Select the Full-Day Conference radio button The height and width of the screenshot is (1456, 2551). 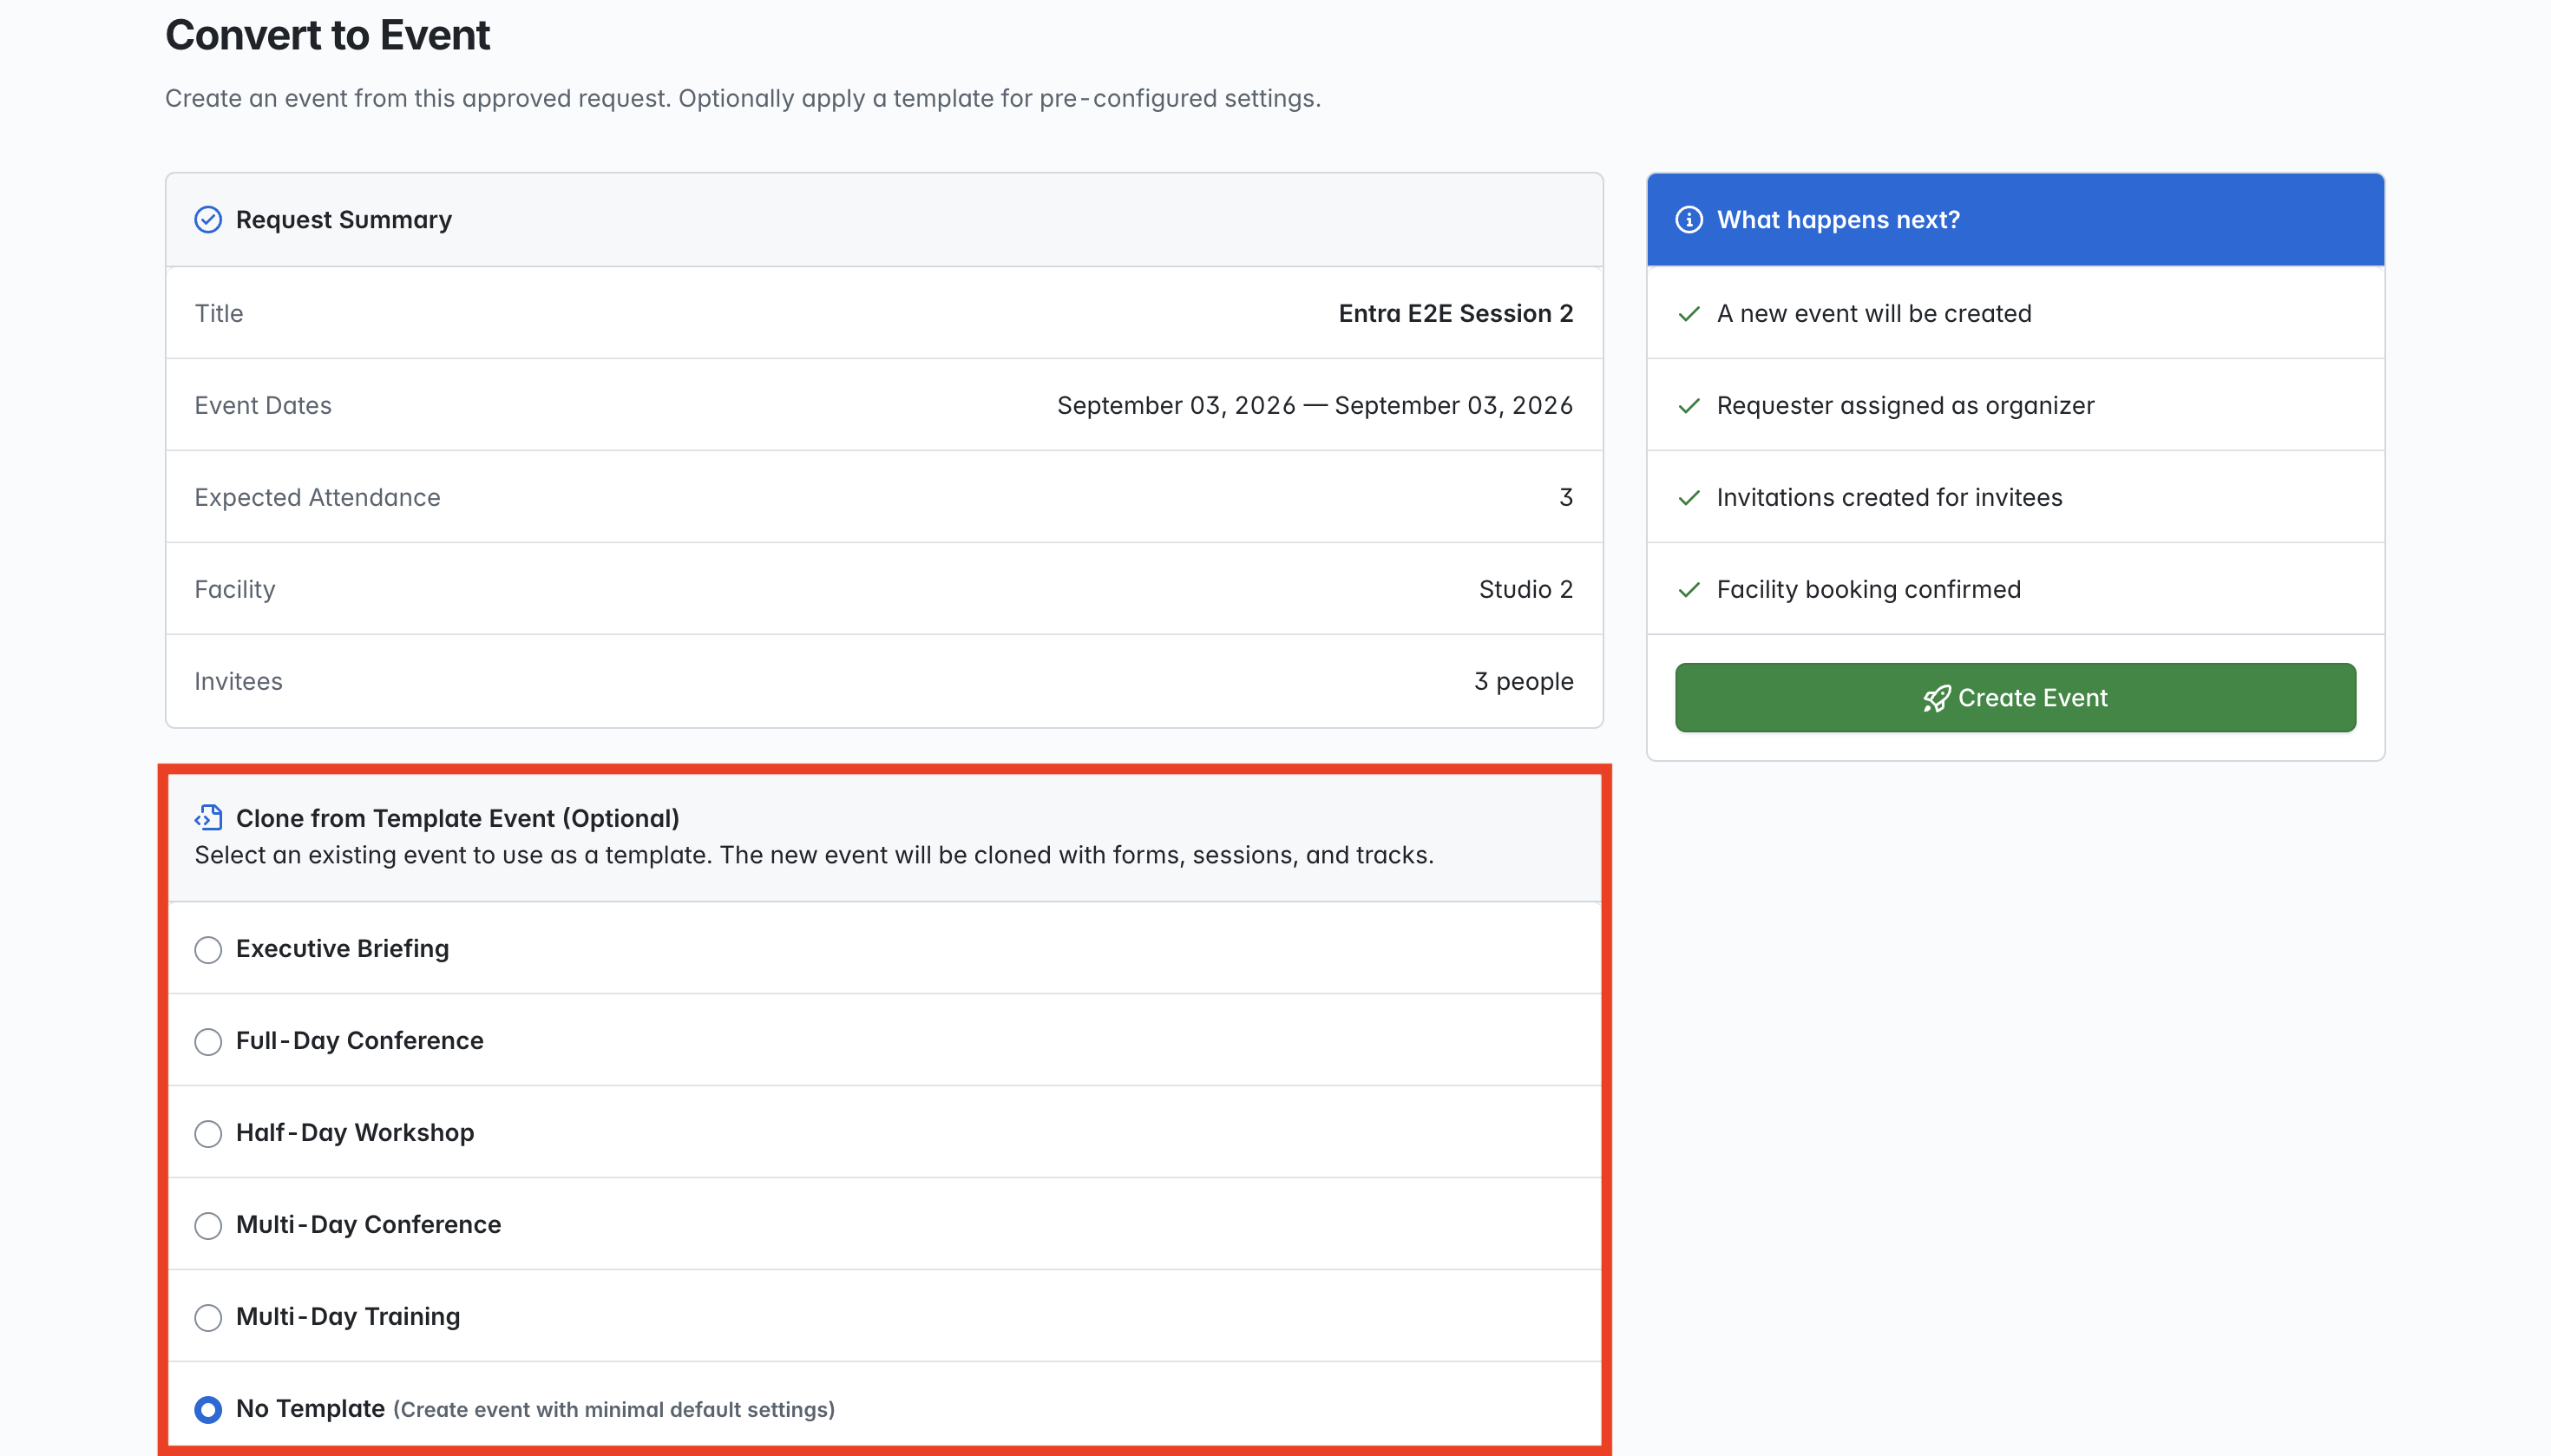pos(208,1042)
